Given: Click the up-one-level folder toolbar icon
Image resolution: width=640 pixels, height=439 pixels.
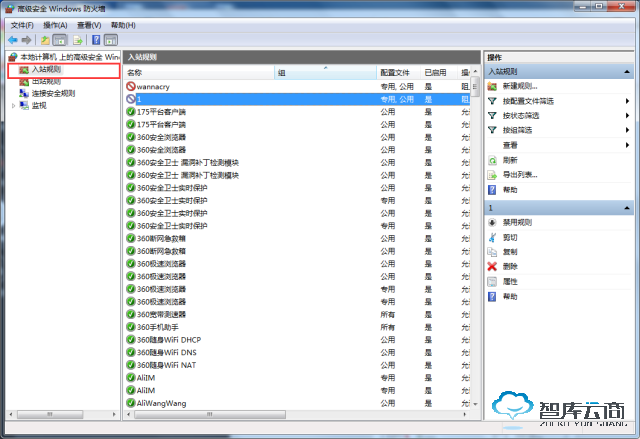Looking at the screenshot, I should tap(45, 40).
